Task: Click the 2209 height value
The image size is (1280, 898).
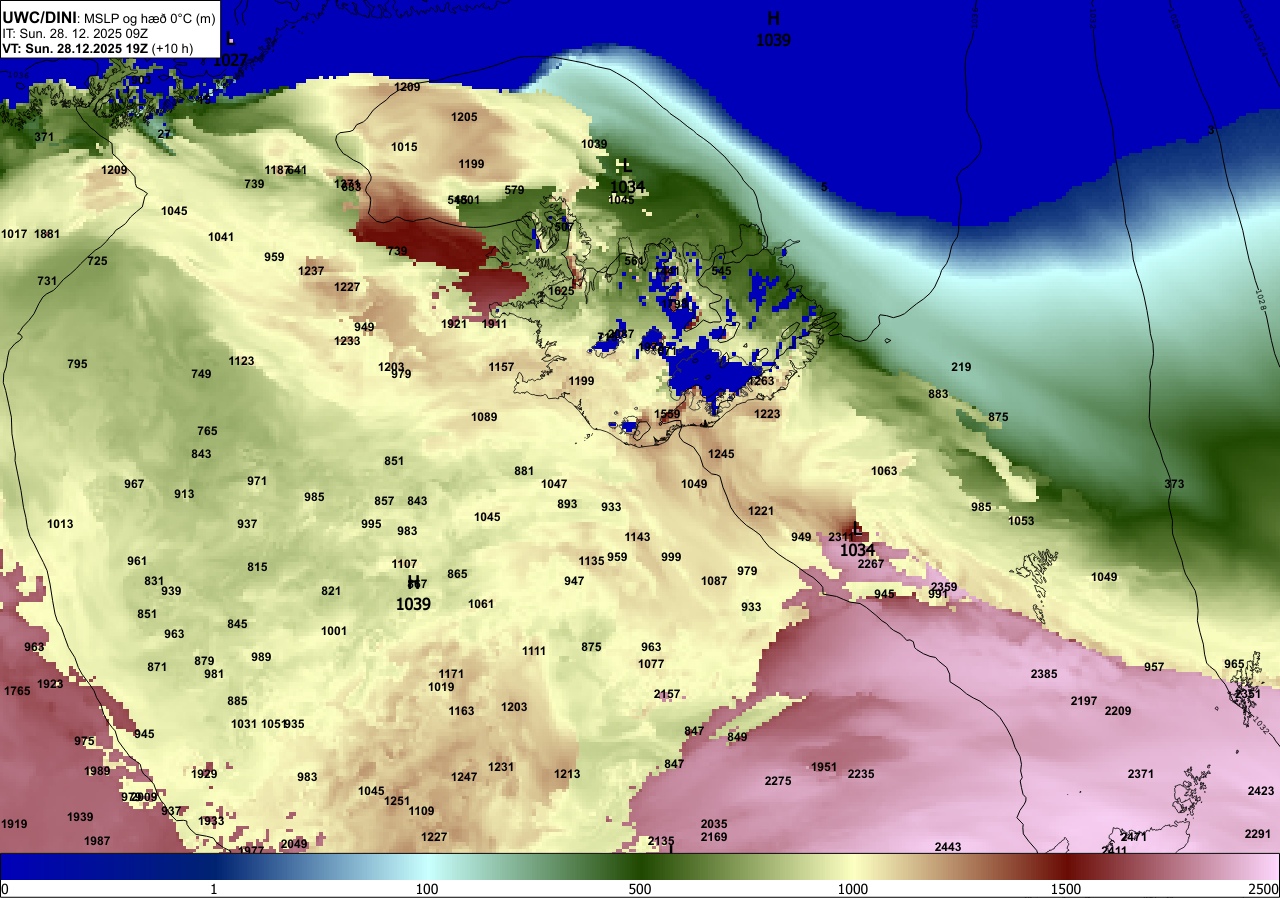Action: [x=1118, y=711]
